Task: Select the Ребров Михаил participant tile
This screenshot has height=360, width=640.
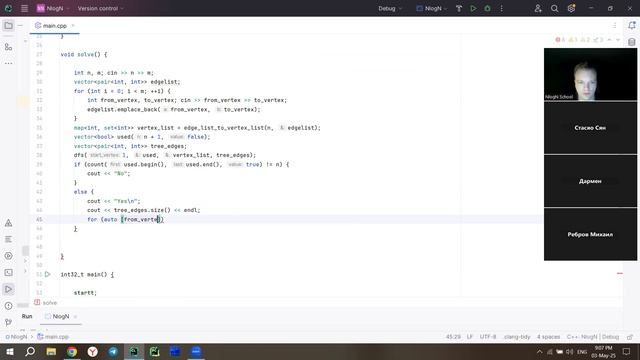Action: [x=590, y=234]
